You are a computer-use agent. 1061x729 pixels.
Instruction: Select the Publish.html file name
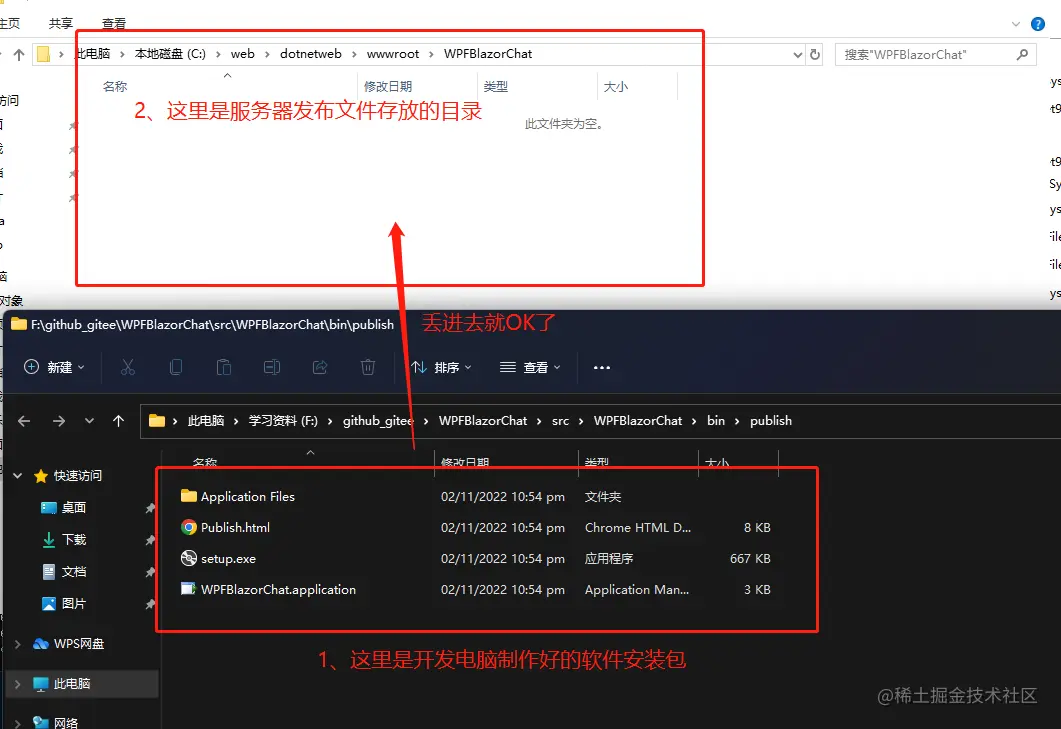pyautogui.click(x=235, y=527)
